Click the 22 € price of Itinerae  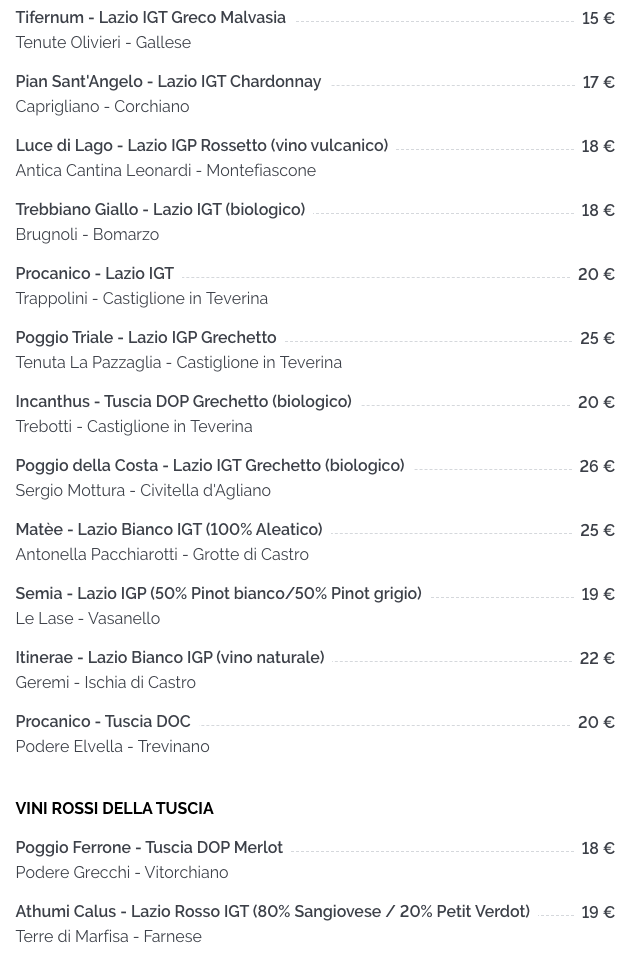[597, 658]
